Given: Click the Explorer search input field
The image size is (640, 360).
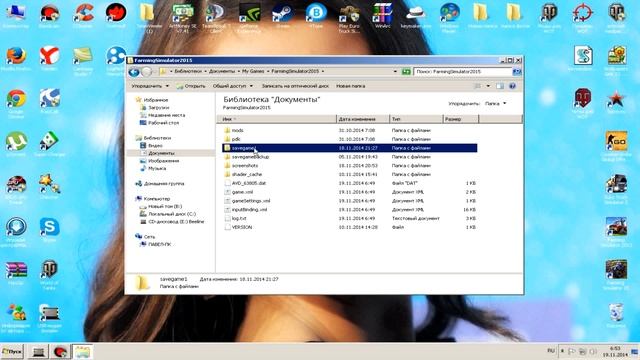Looking at the screenshot, I should [x=463, y=72].
